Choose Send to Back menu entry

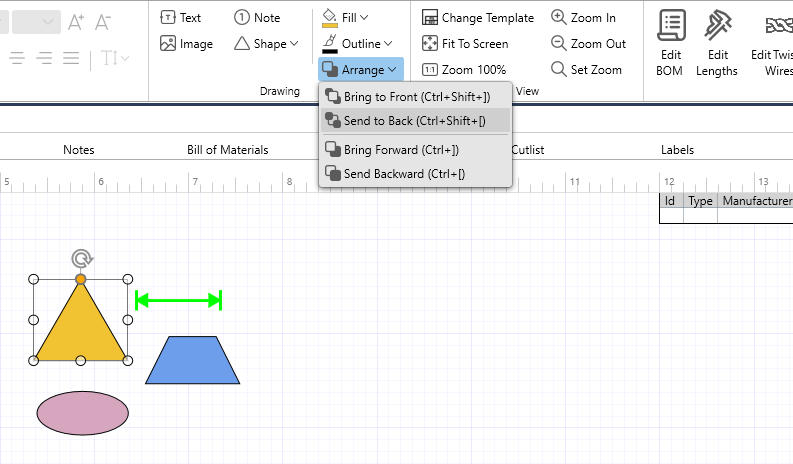(x=415, y=120)
